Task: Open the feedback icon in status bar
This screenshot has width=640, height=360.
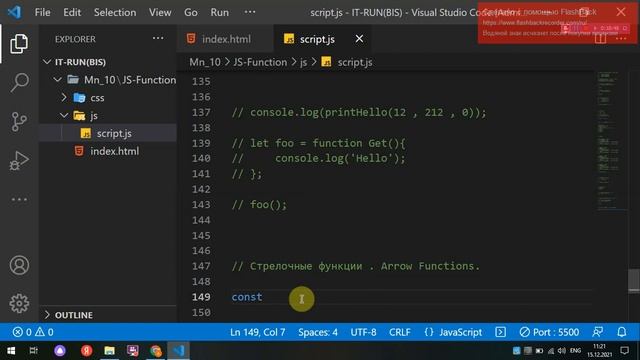Action: tap(598, 332)
